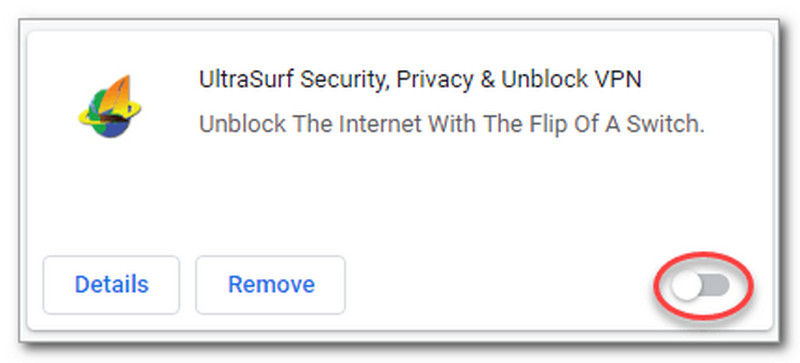Screen dimensions: 800x363
Task: Click the UltraSurf sailboat globe icon
Action: click(x=110, y=107)
